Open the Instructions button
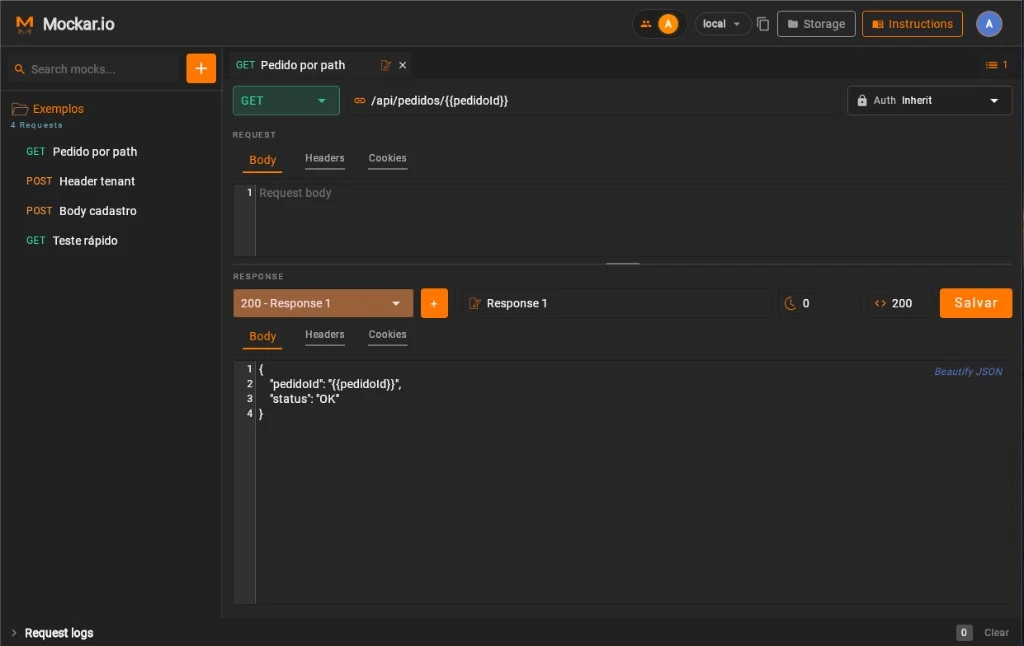 pos(912,24)
